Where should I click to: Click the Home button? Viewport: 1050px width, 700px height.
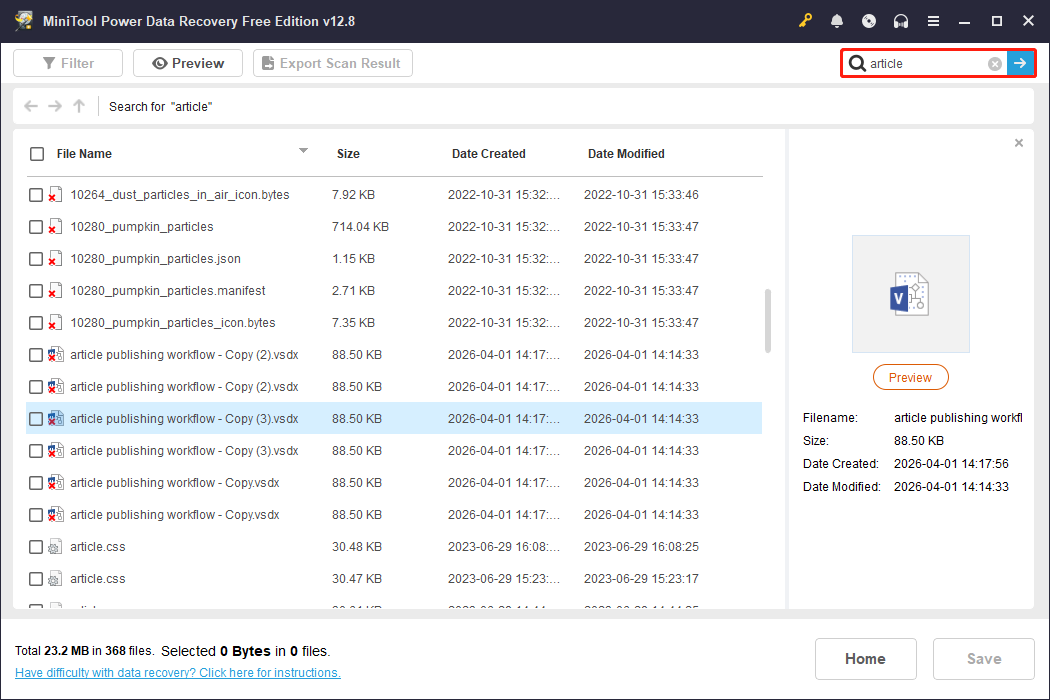(x=865, y=658)
